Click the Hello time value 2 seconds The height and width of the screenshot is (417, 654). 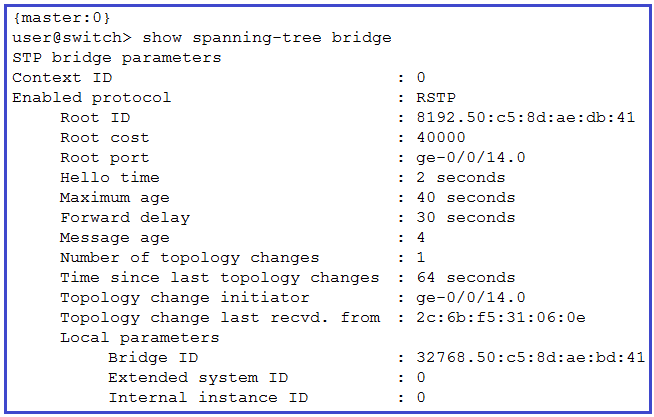pyautogui.click(x=461, y=177)
